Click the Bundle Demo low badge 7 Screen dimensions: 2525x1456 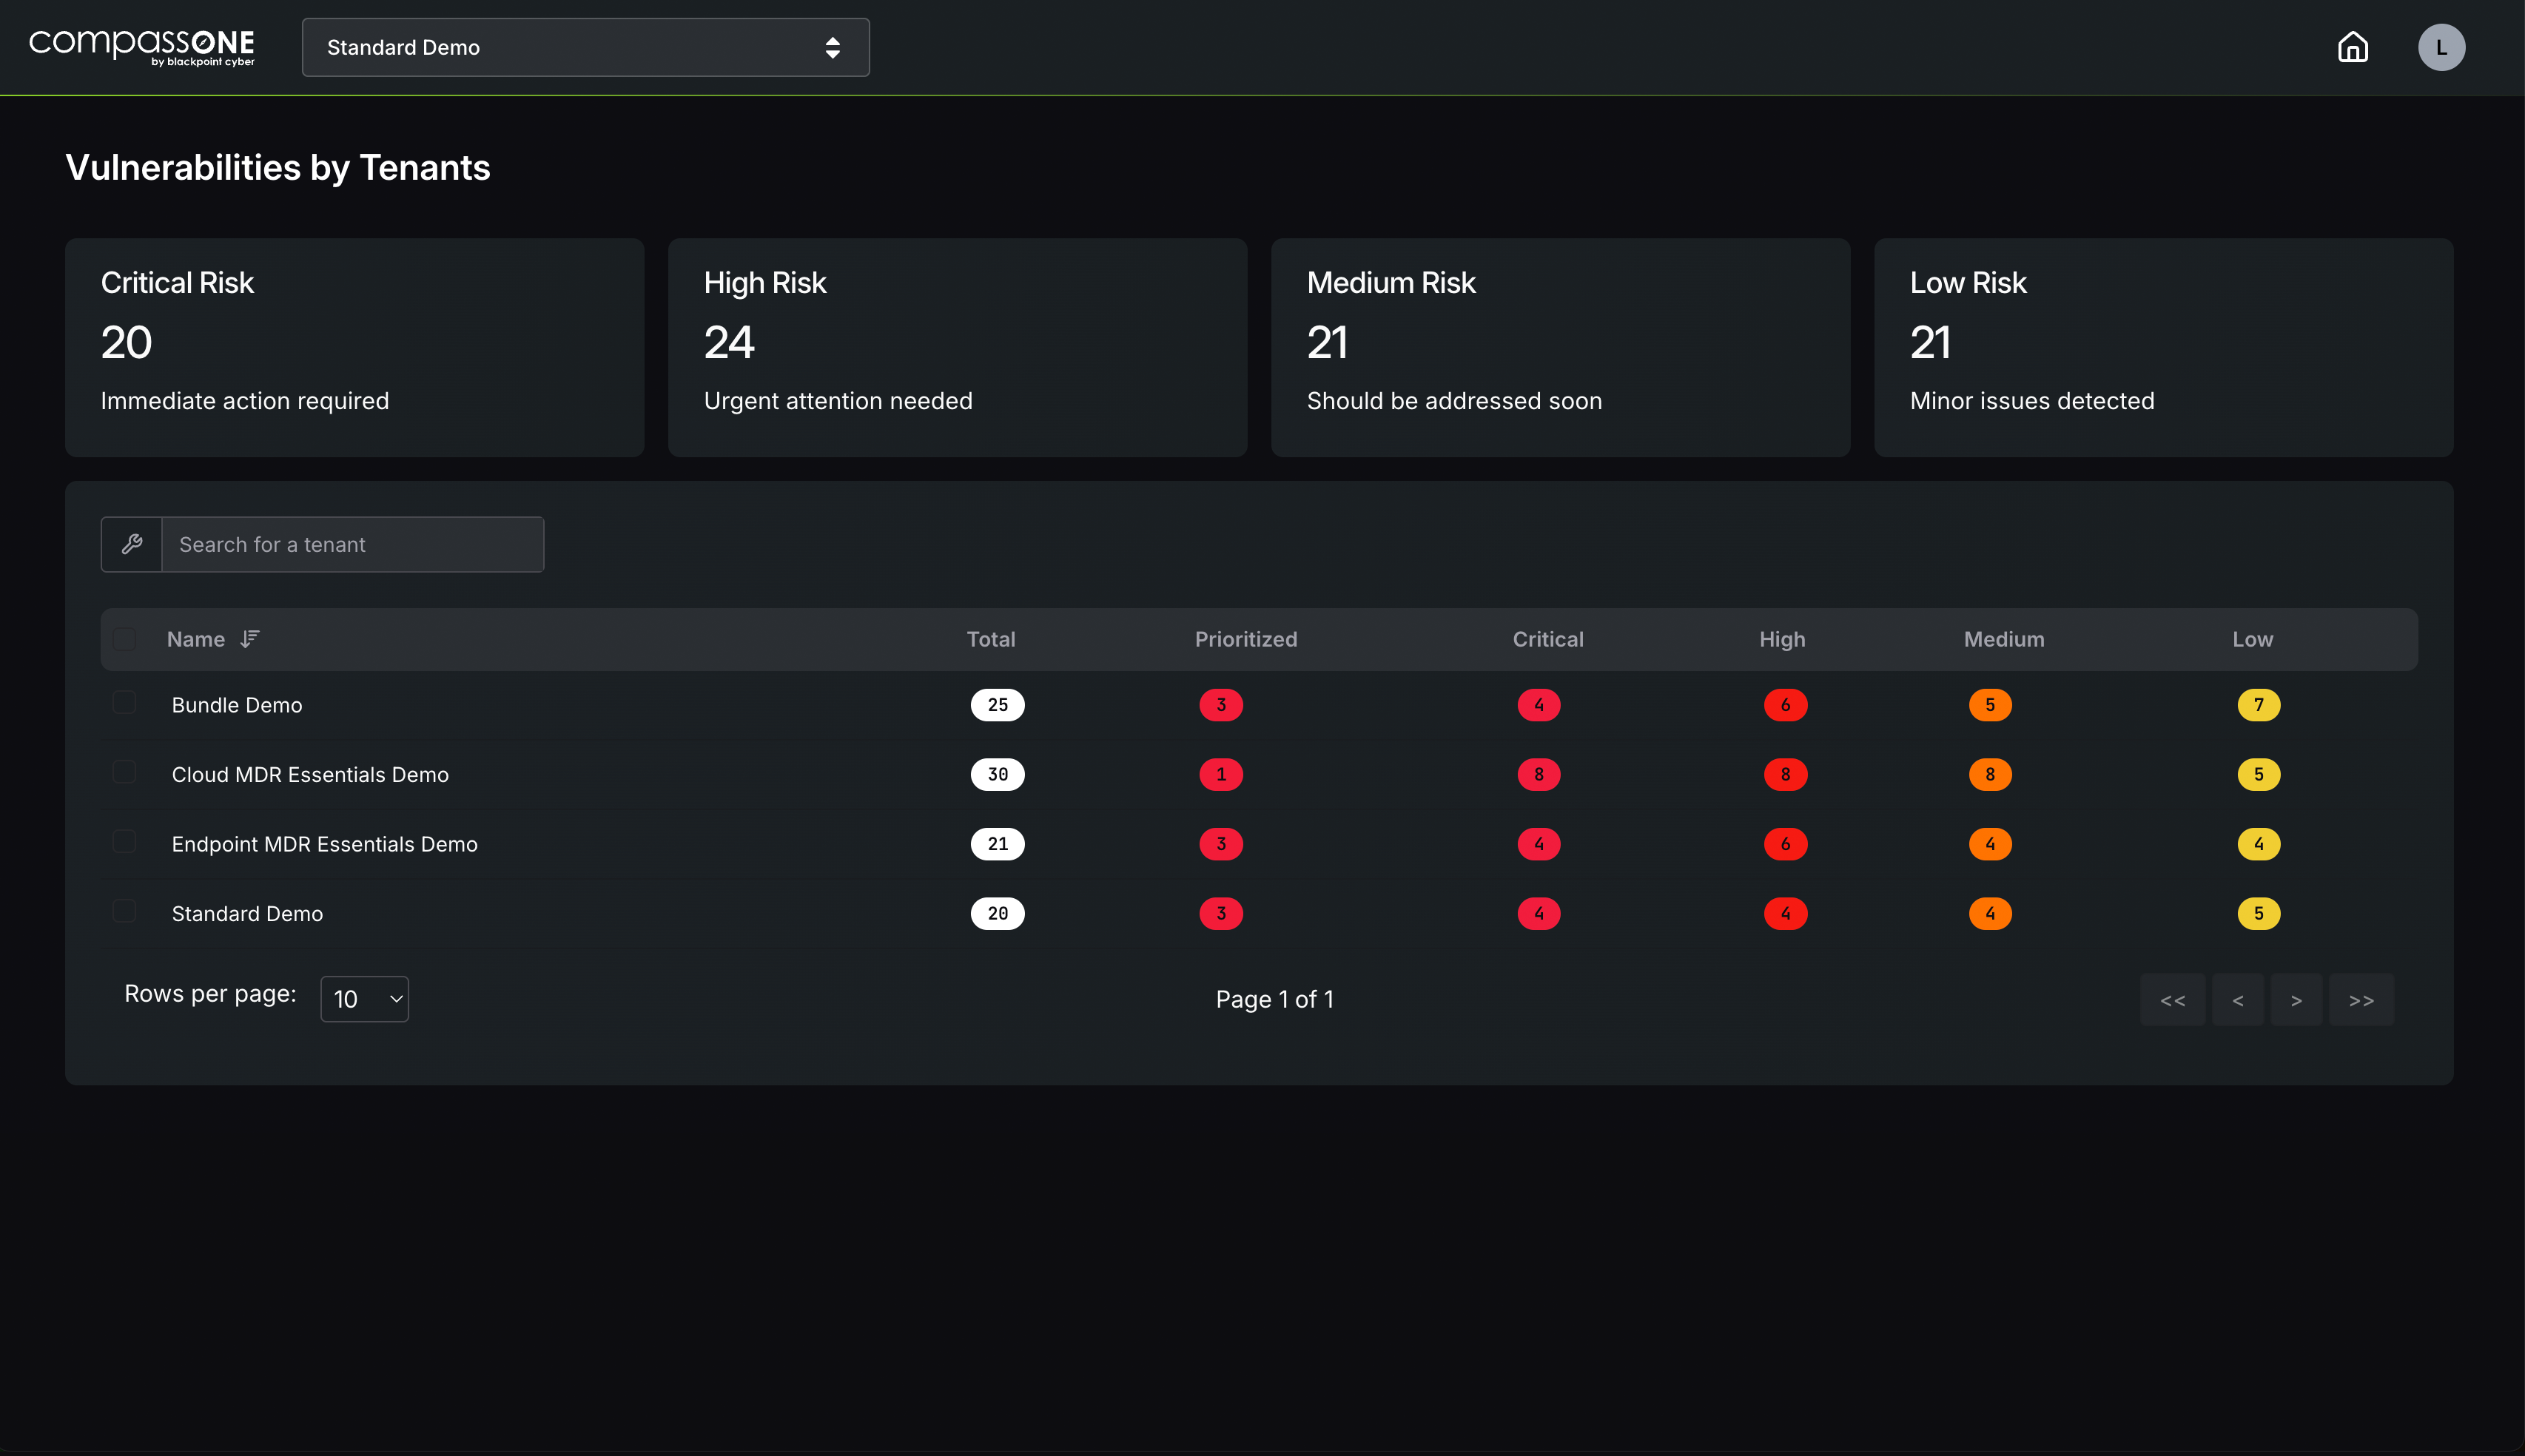point(2258,705)
